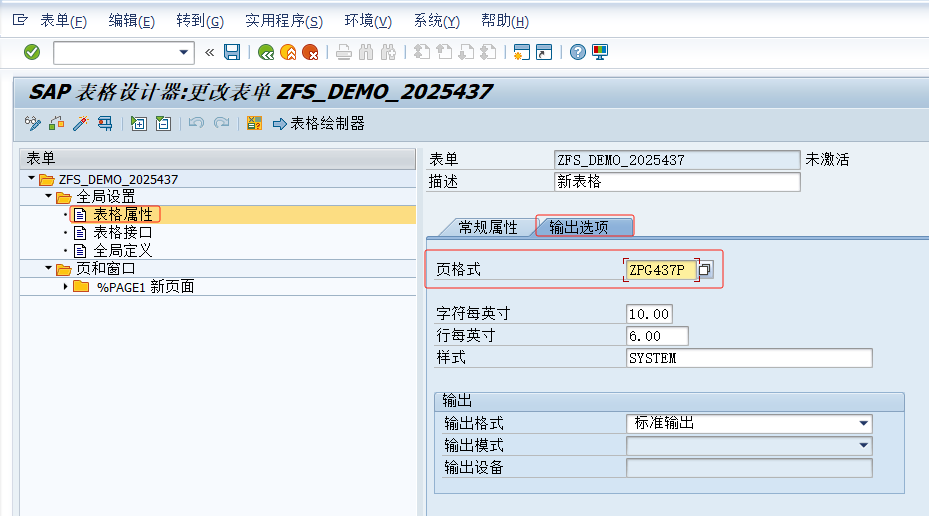The height and width of the screenshot is (516, 929).
Task: Select the %PAGE1 新页面 tree item
Action: pos(146,287)
